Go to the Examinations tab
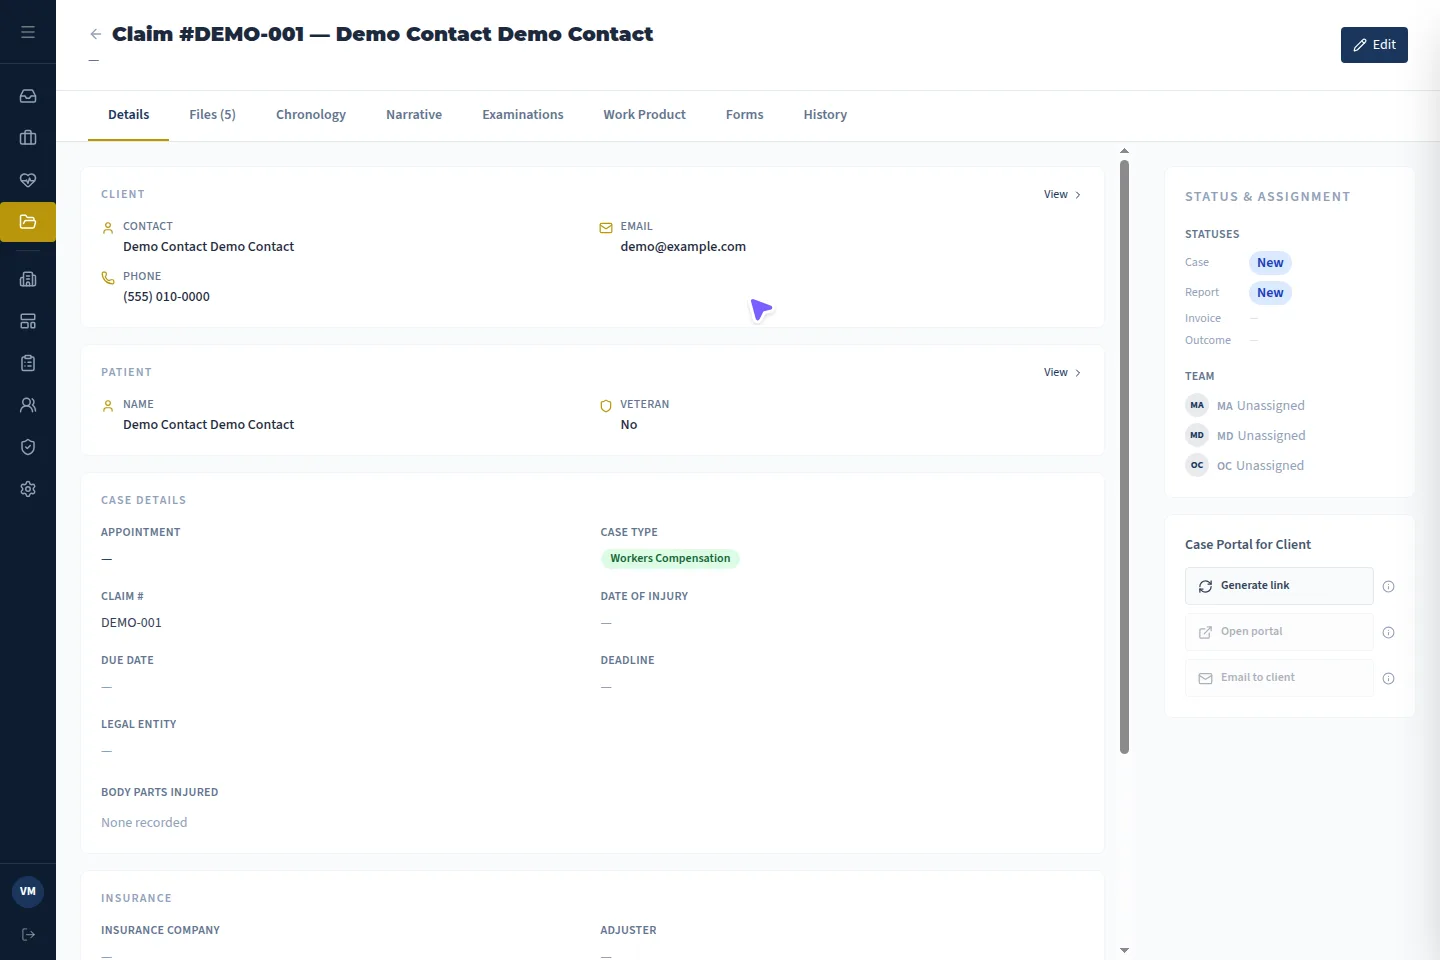This screenshot has height=960, width=1440. pyautogui.click(x=523, y=115)
